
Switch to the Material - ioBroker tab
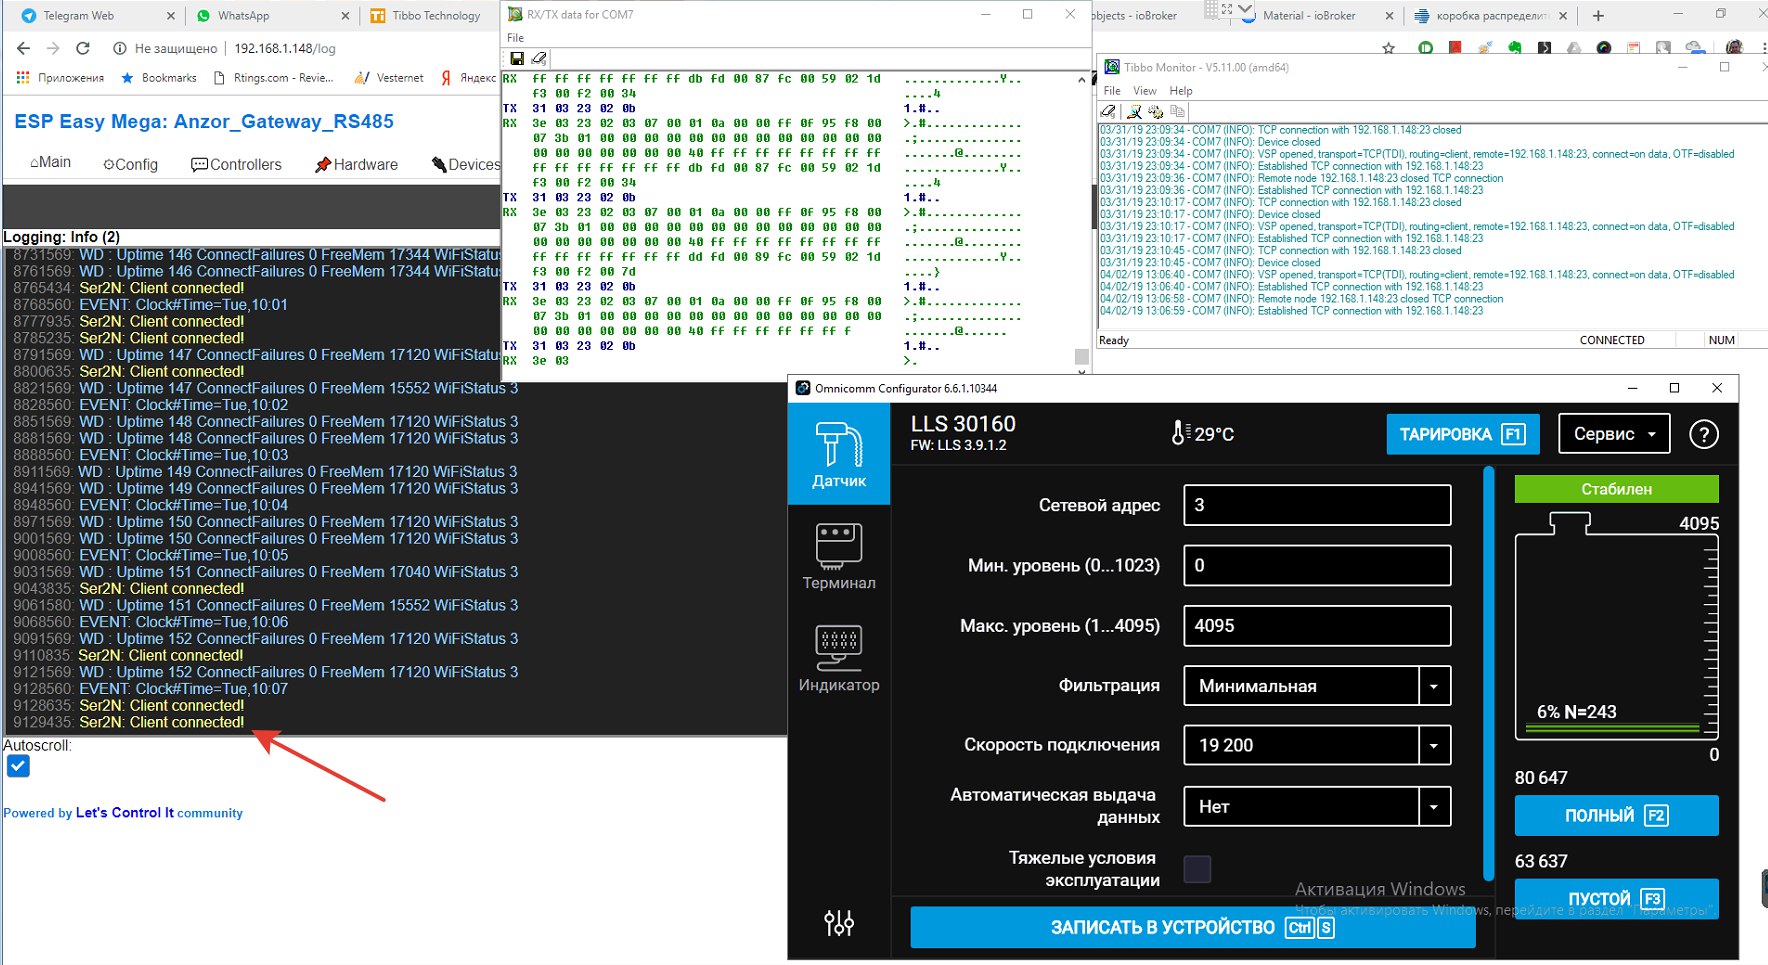tap(1310, 16)
